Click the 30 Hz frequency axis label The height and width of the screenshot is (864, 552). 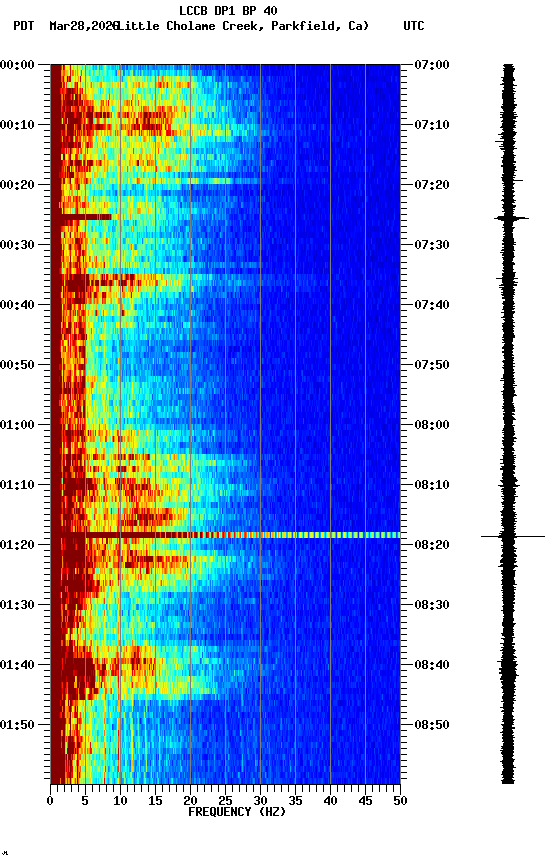point(260,801)
